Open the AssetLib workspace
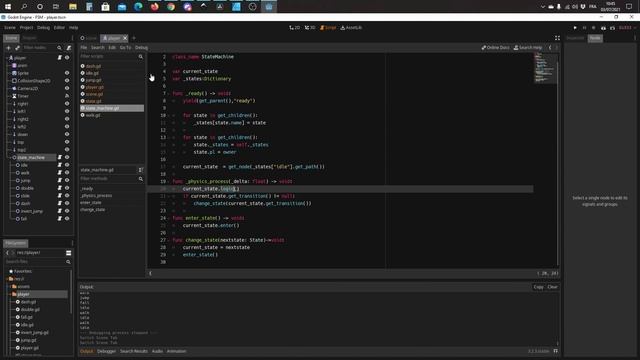 [351, 28]
